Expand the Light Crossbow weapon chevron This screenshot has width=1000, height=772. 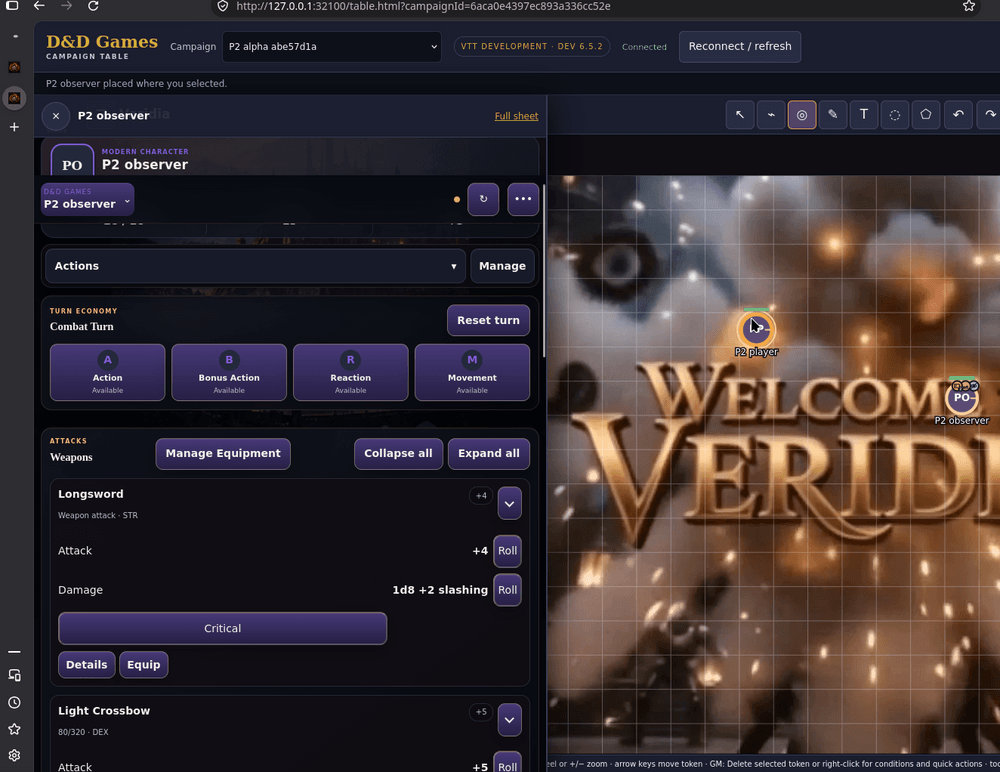click(x=510, y=720)
